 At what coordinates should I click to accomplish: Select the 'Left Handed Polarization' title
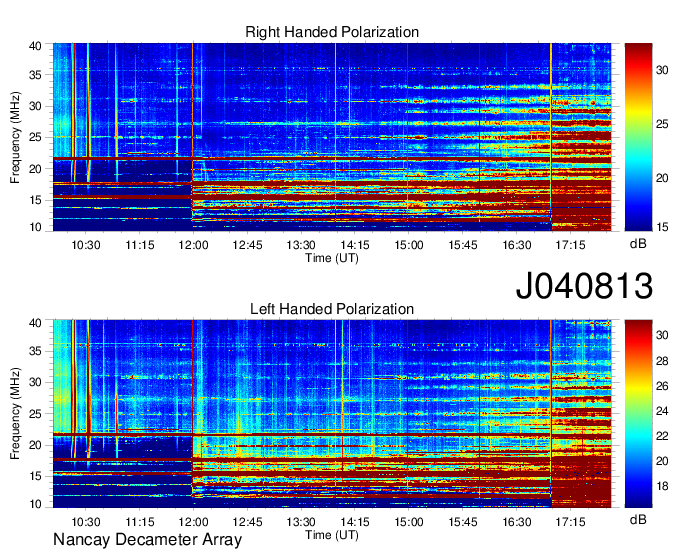[x=332, y=309]
